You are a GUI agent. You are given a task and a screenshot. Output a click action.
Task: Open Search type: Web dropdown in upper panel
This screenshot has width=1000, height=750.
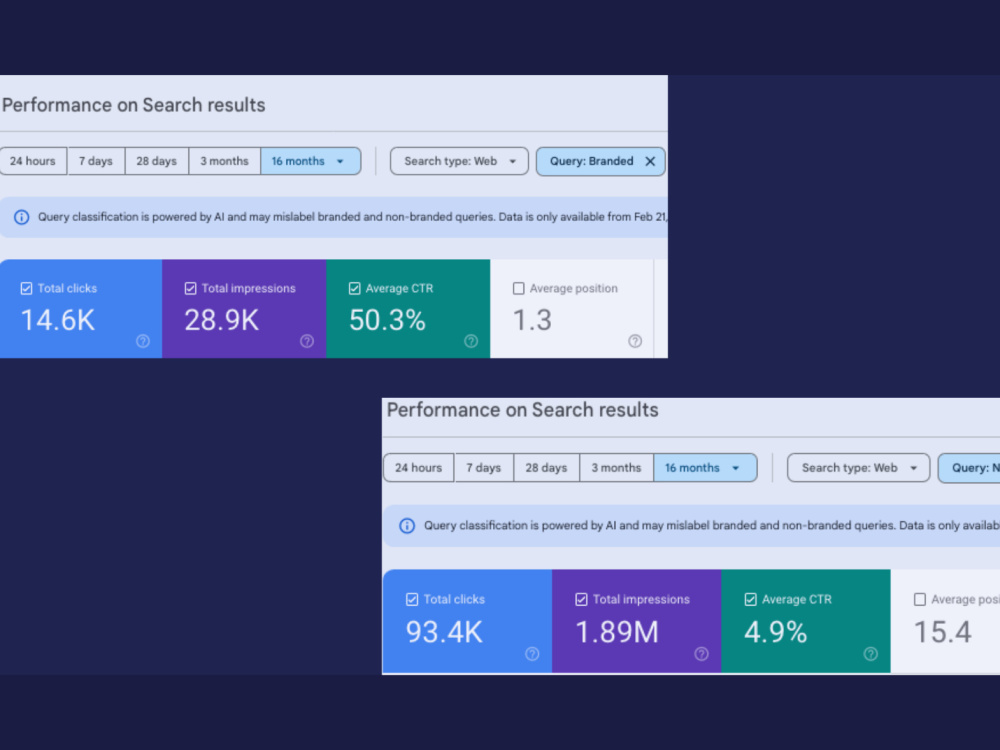click(x=459, y=161)
